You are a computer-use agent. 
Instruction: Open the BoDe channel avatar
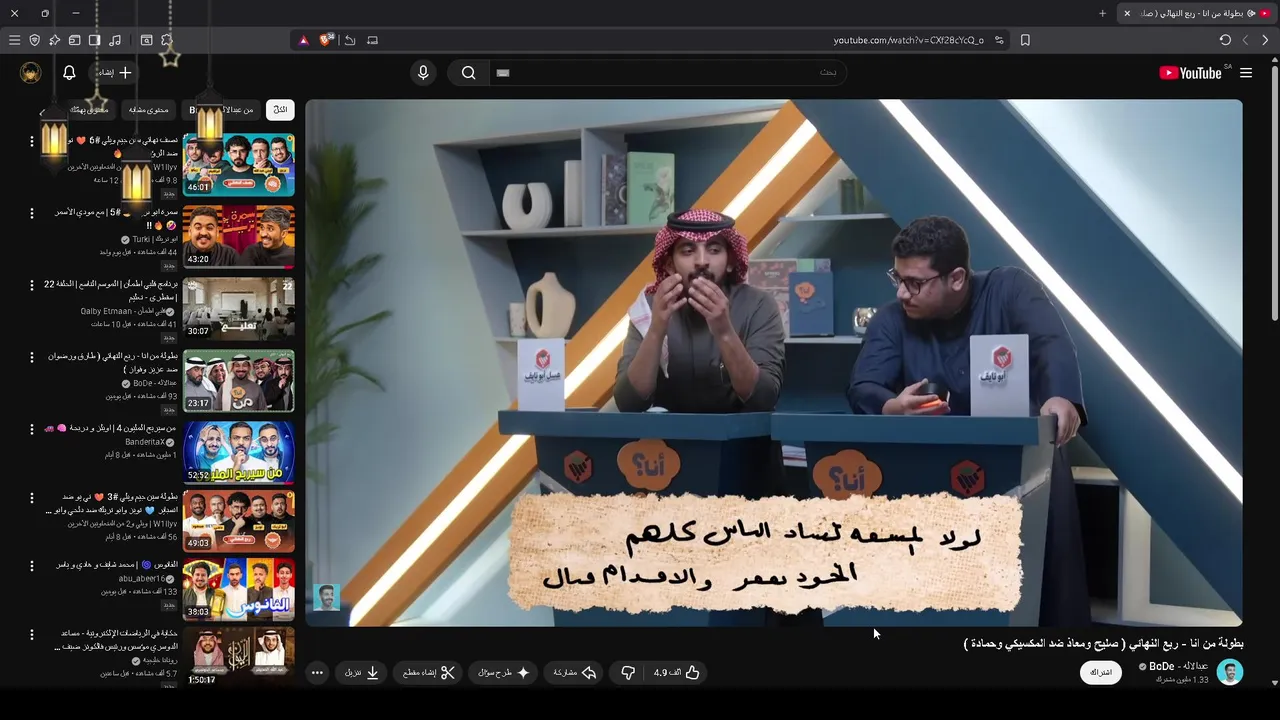[1230, 672]
